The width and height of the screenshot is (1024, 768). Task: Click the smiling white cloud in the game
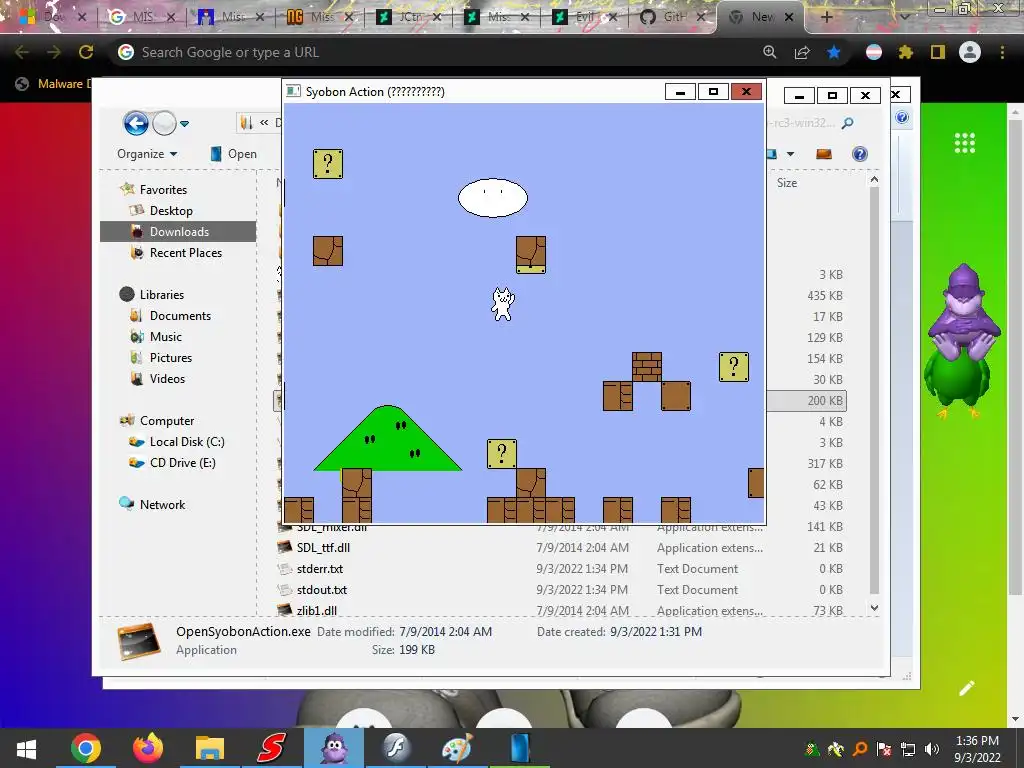492,198
